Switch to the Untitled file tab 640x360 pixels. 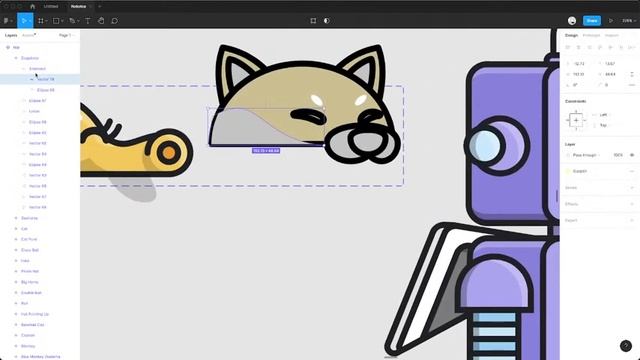click(x=51, y=7)
